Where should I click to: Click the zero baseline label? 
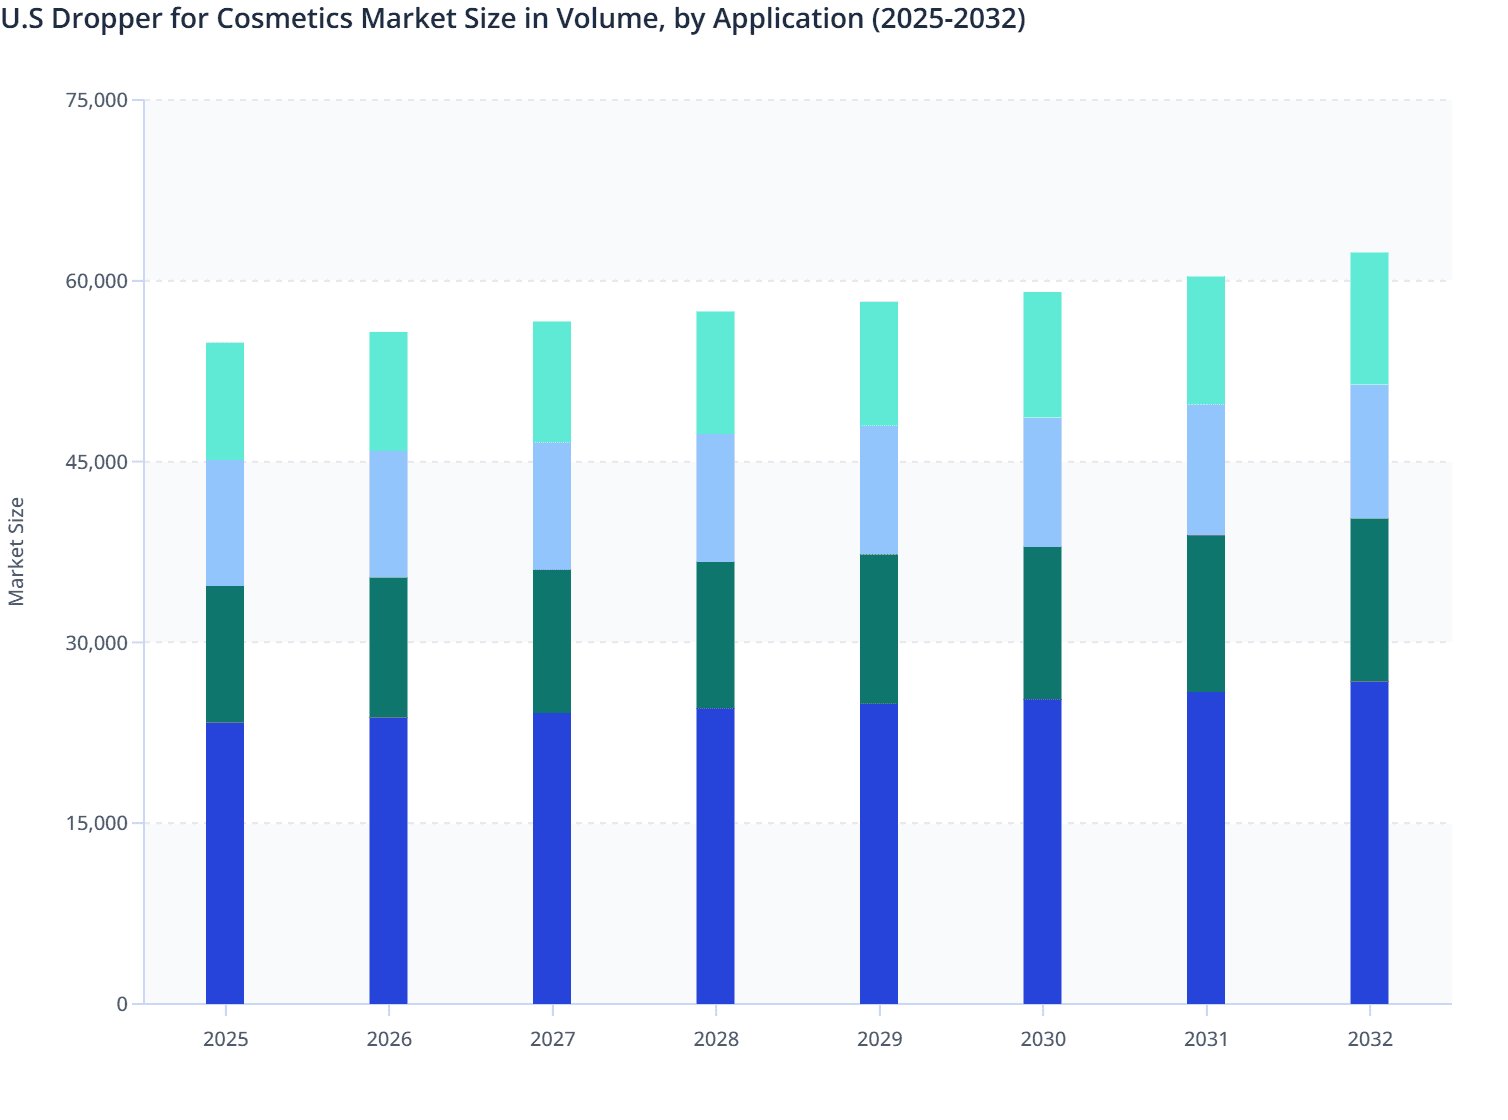click(x=124, y=1003)
